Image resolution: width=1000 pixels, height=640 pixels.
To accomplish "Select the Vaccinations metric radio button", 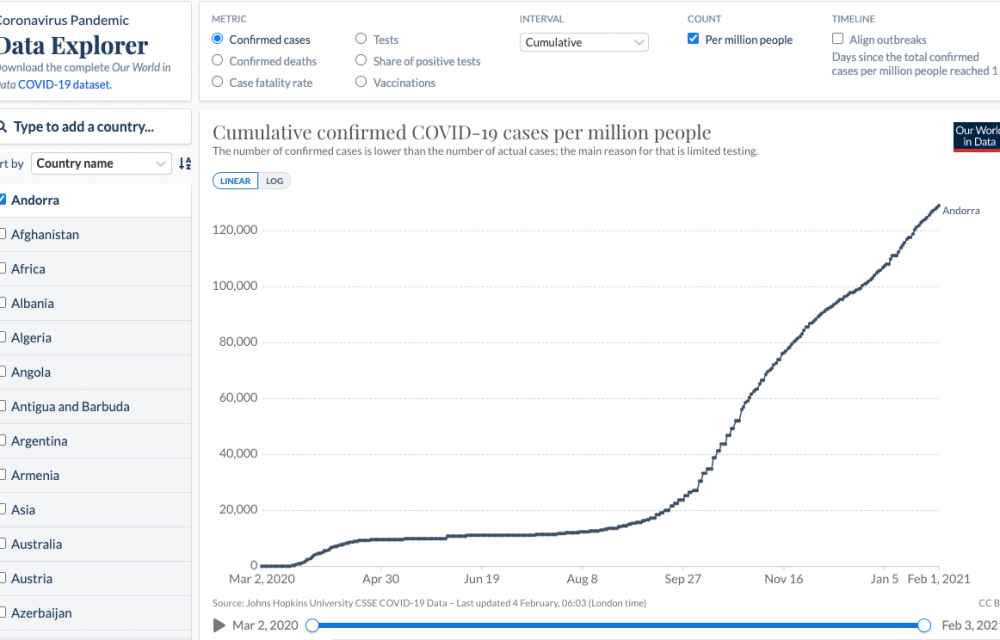I will [361, 83].
